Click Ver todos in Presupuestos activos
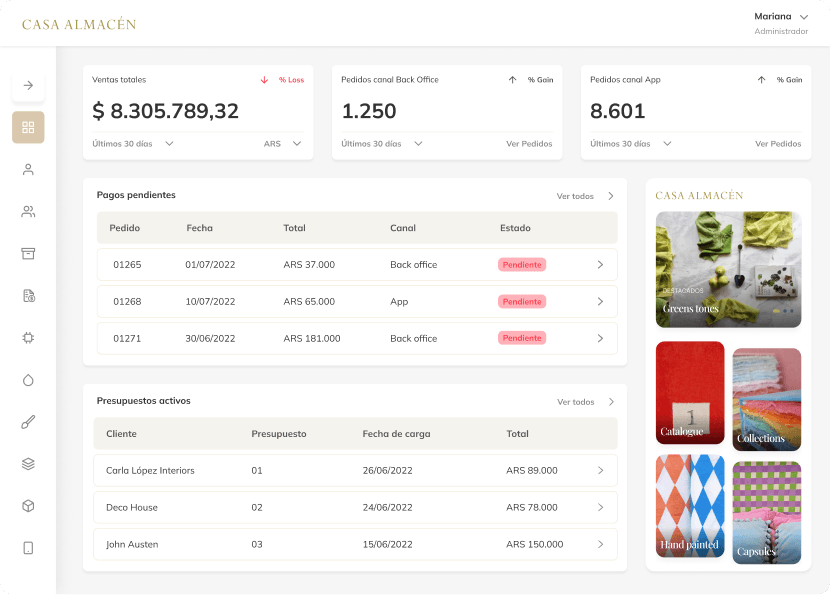 [x=585, y=402]
